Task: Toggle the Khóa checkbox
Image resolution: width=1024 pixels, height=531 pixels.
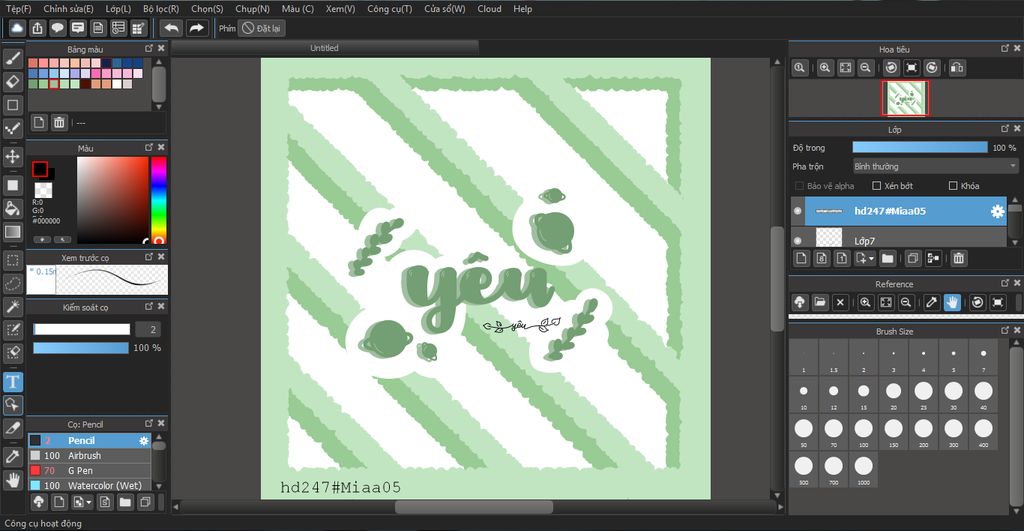Action: [x=953, y=185]
